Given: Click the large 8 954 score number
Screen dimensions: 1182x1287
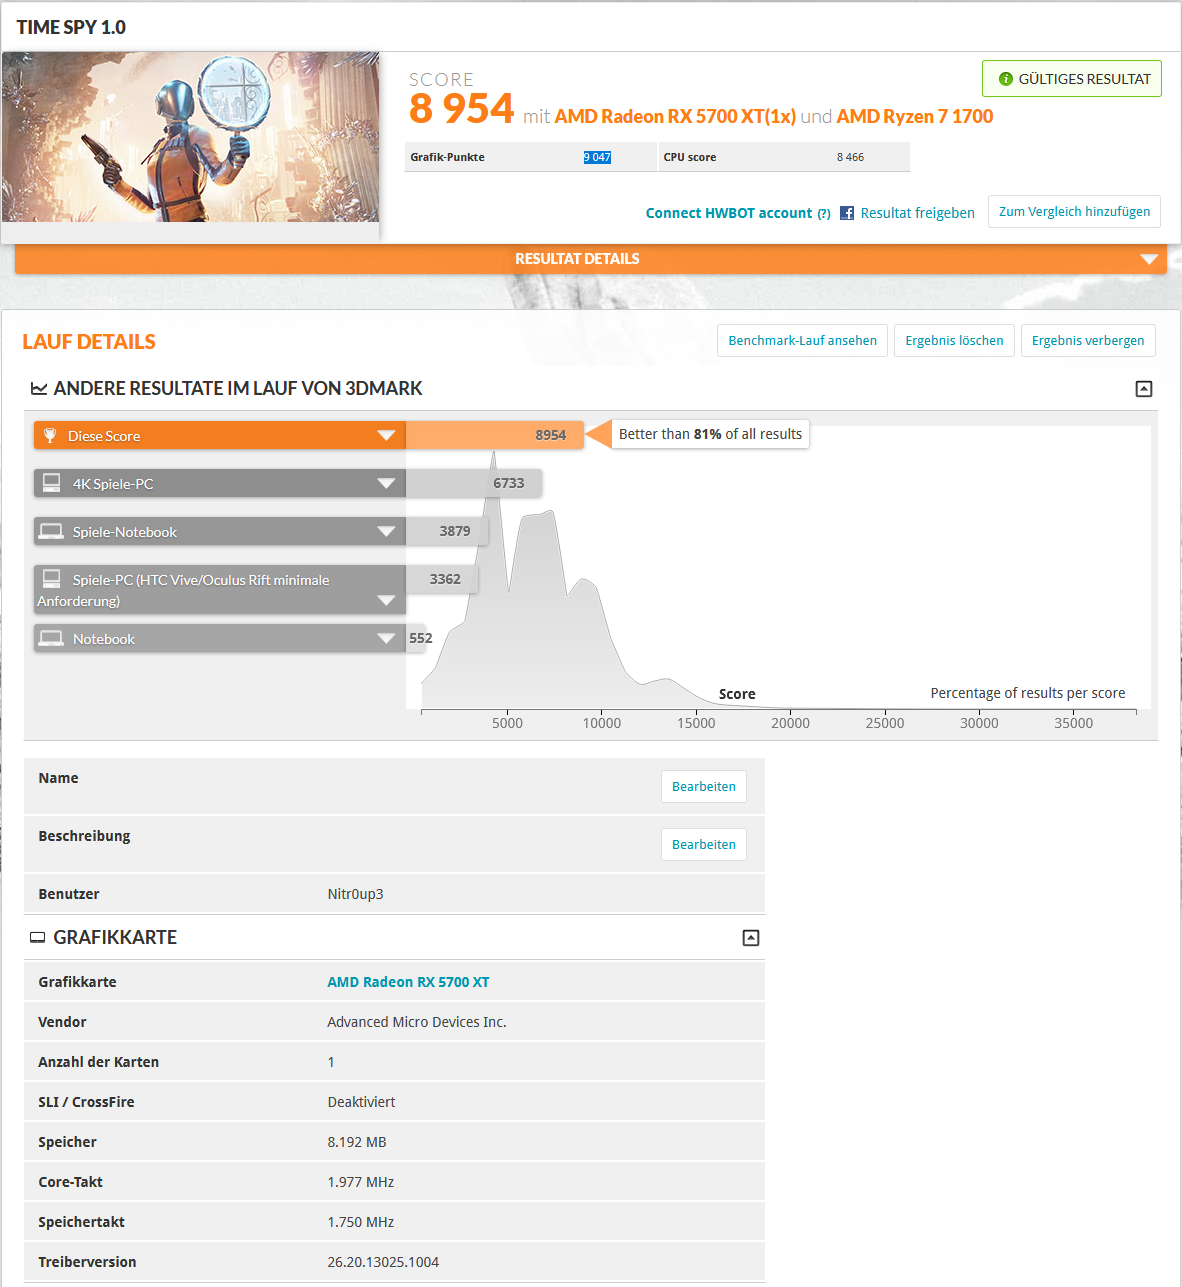Looking at the screenshot, I should (461, 108).
